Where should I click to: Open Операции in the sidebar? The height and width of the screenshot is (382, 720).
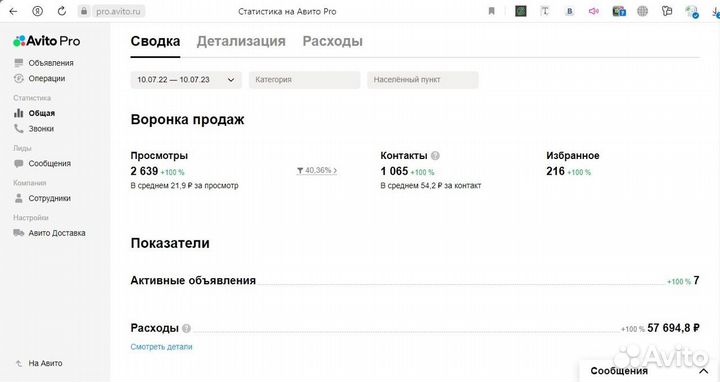(x=47, y=79)
